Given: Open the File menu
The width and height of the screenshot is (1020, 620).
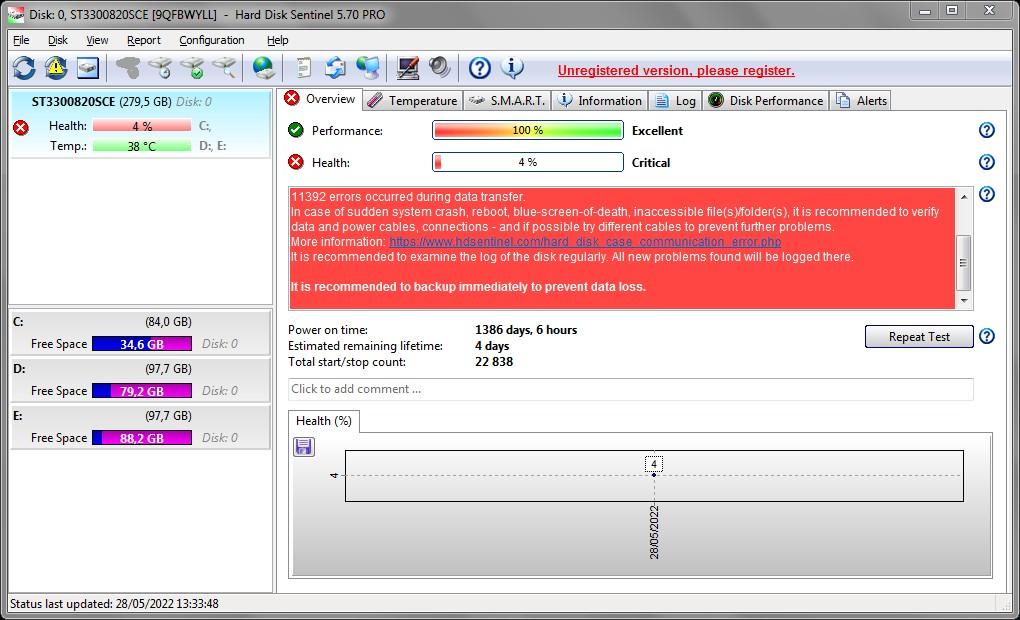Looking at the screenshot, I should point(21,40).
